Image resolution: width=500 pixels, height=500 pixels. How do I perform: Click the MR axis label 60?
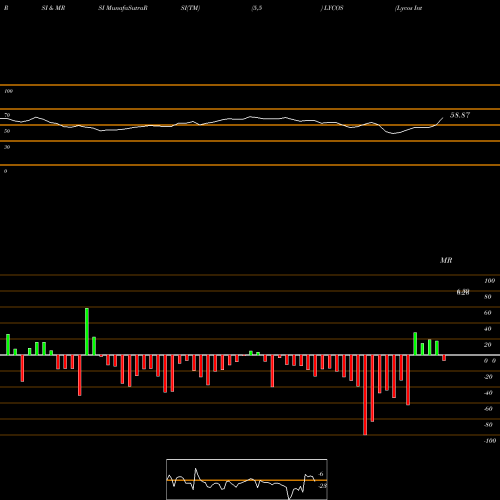pos(487,313)
